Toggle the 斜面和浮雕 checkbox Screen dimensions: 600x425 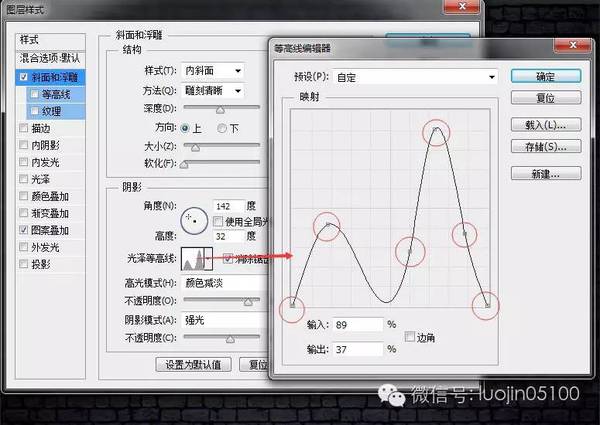pyautogui.click(x=24, y=77)
